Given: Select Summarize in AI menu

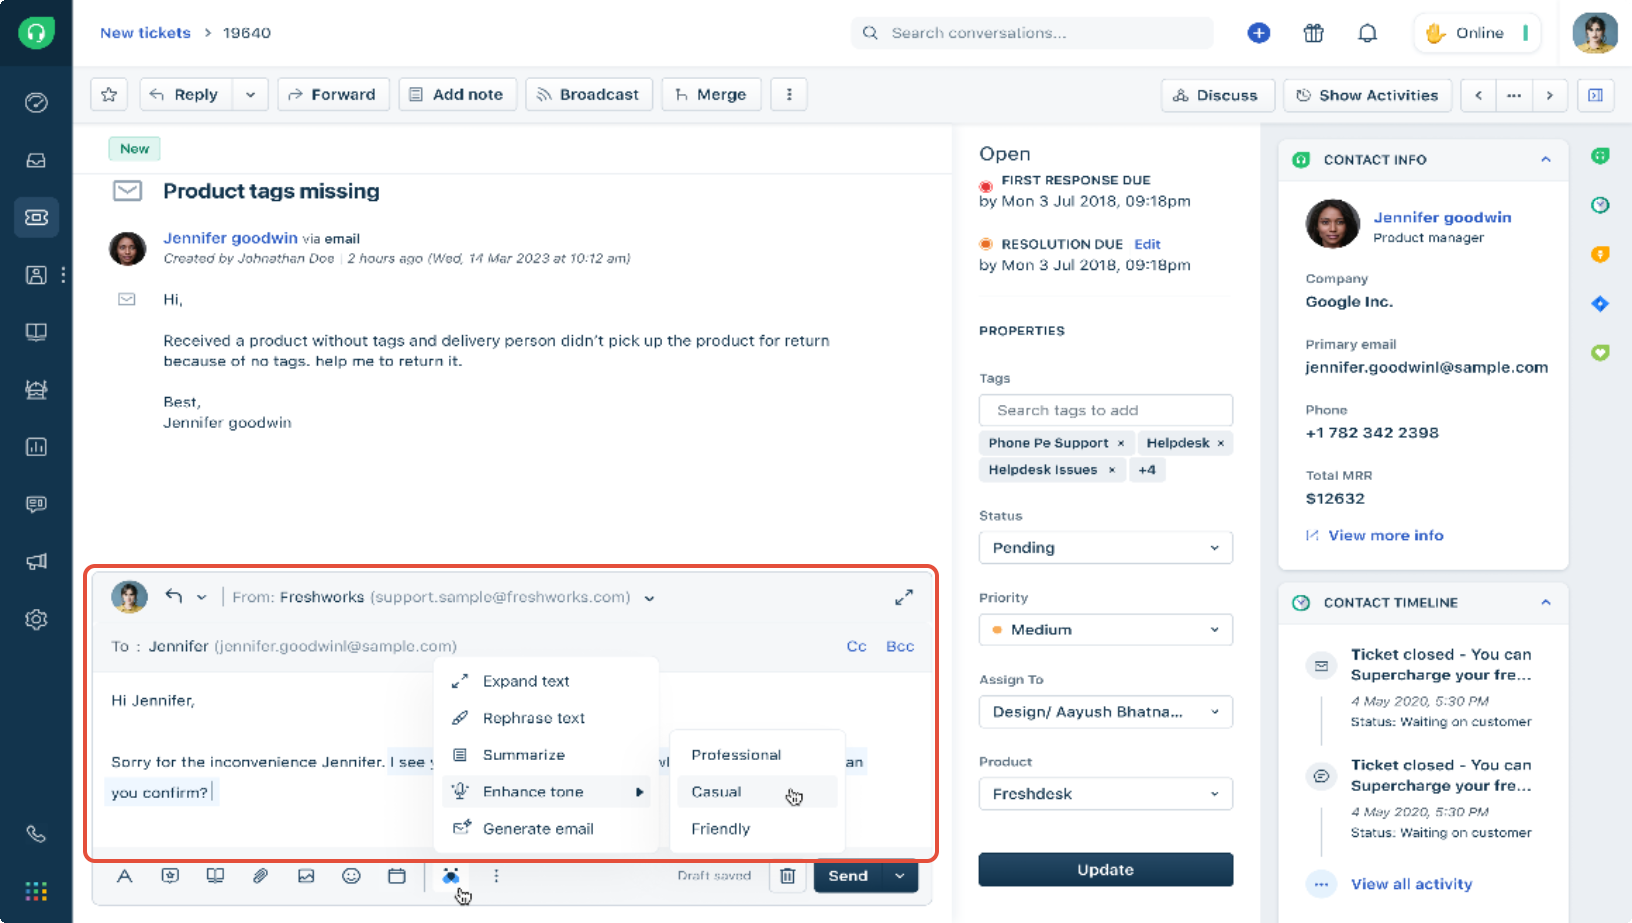Looking at the screenshot, I should tap(547, 755).
